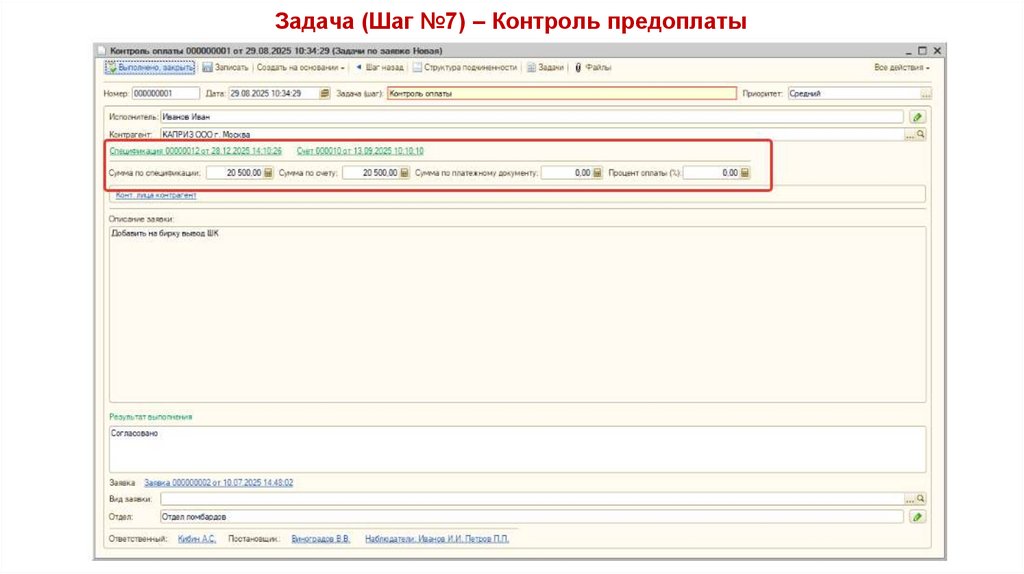Click the magnifier icon in 'Вид заявки' field

[x=921, y=499]
